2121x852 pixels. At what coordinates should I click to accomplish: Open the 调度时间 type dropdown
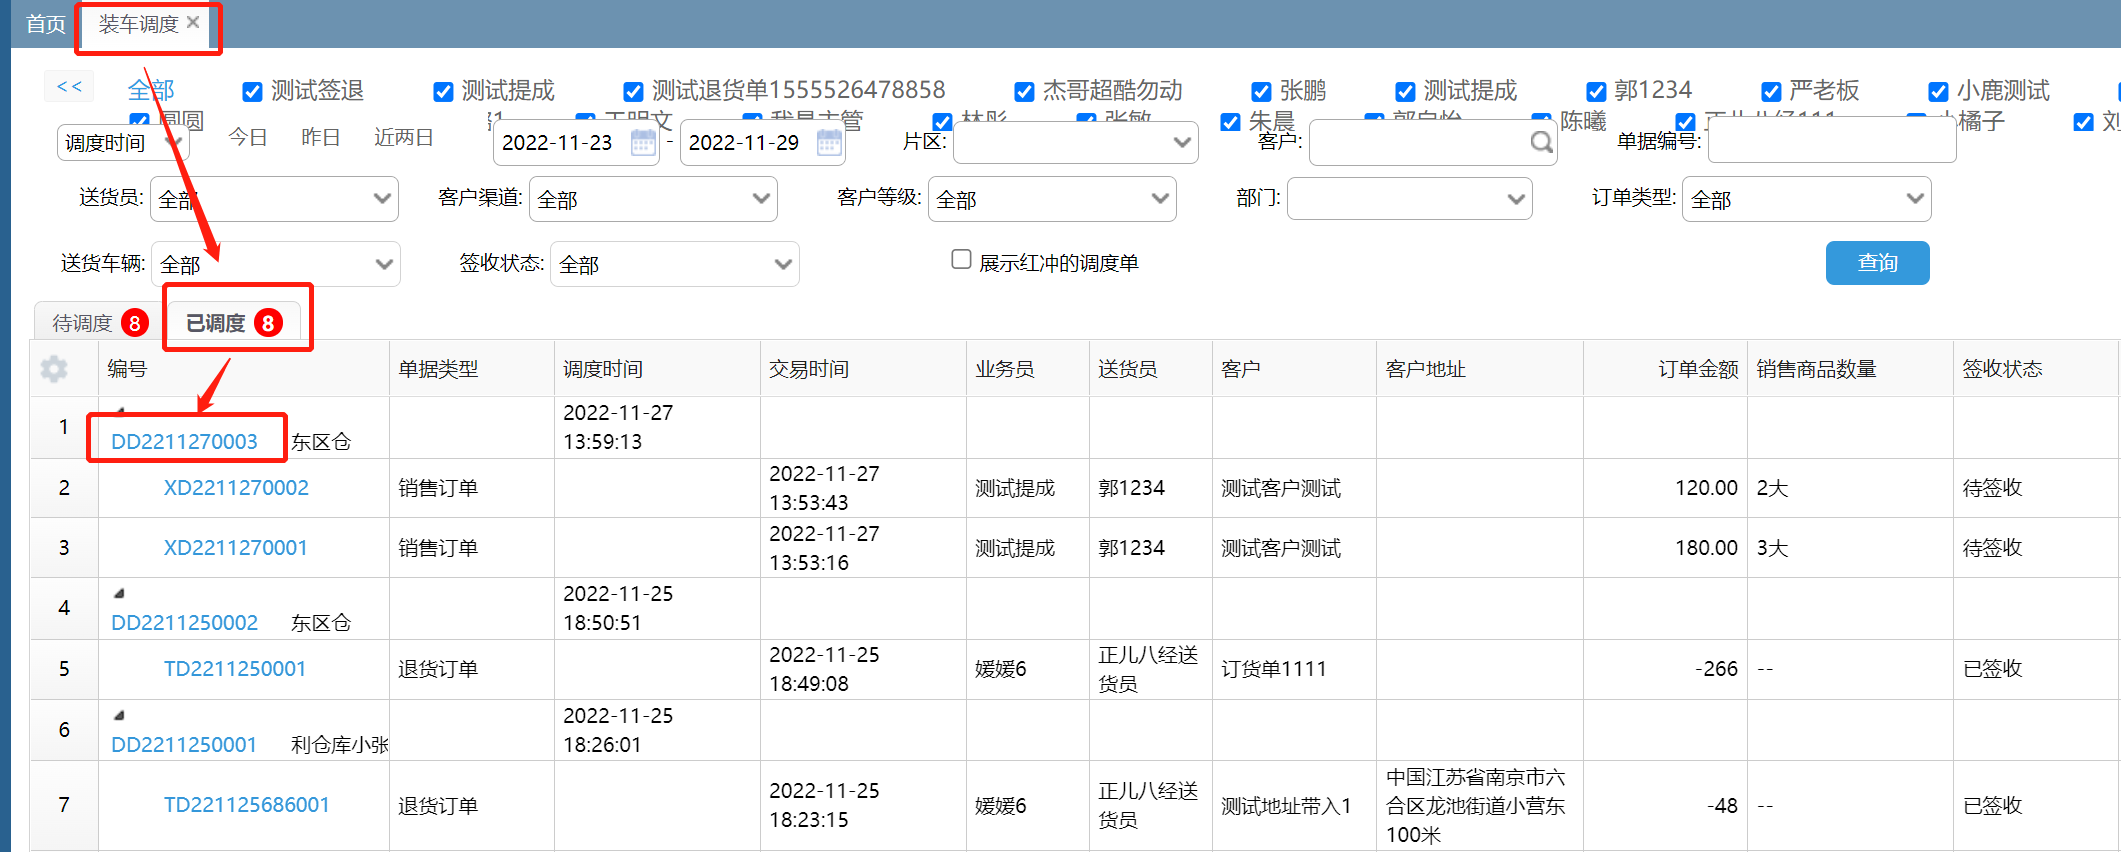pos(122,143)
